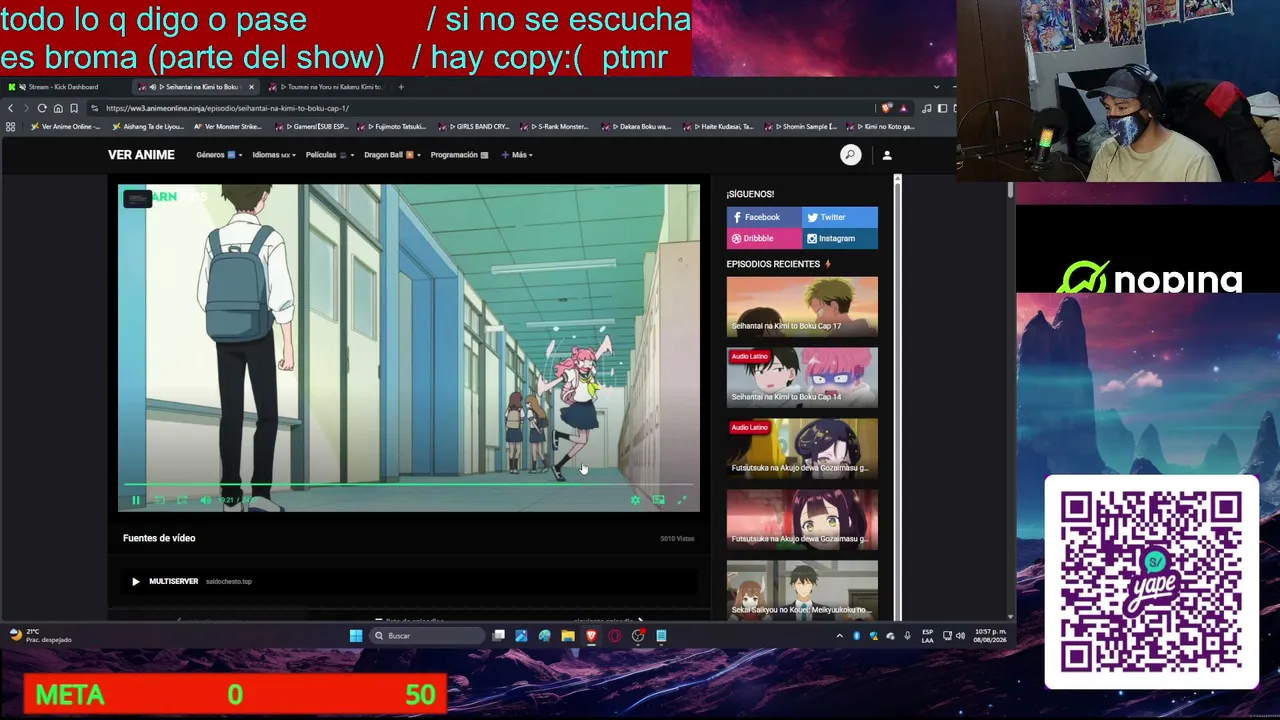
Task: Open bookmark Haite Kudasai
Action: click(x=719, y=127)
